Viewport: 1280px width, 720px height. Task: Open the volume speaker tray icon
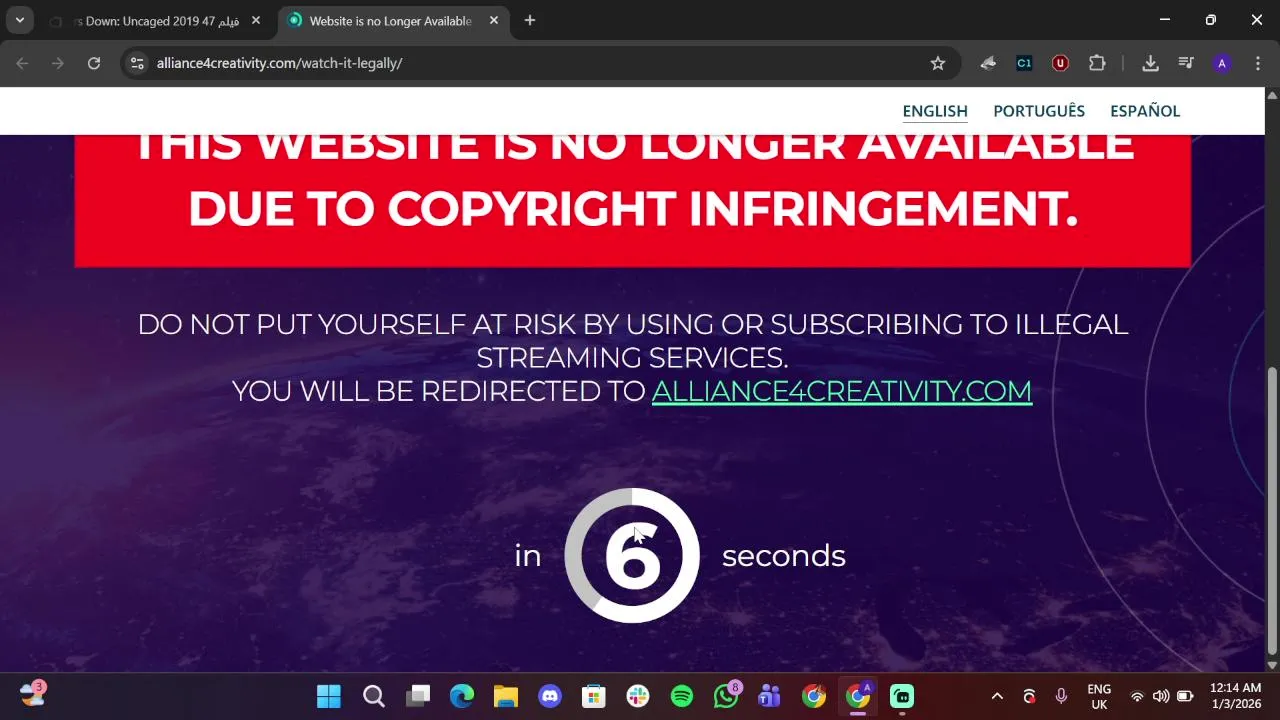click(x=1161, y=697)
